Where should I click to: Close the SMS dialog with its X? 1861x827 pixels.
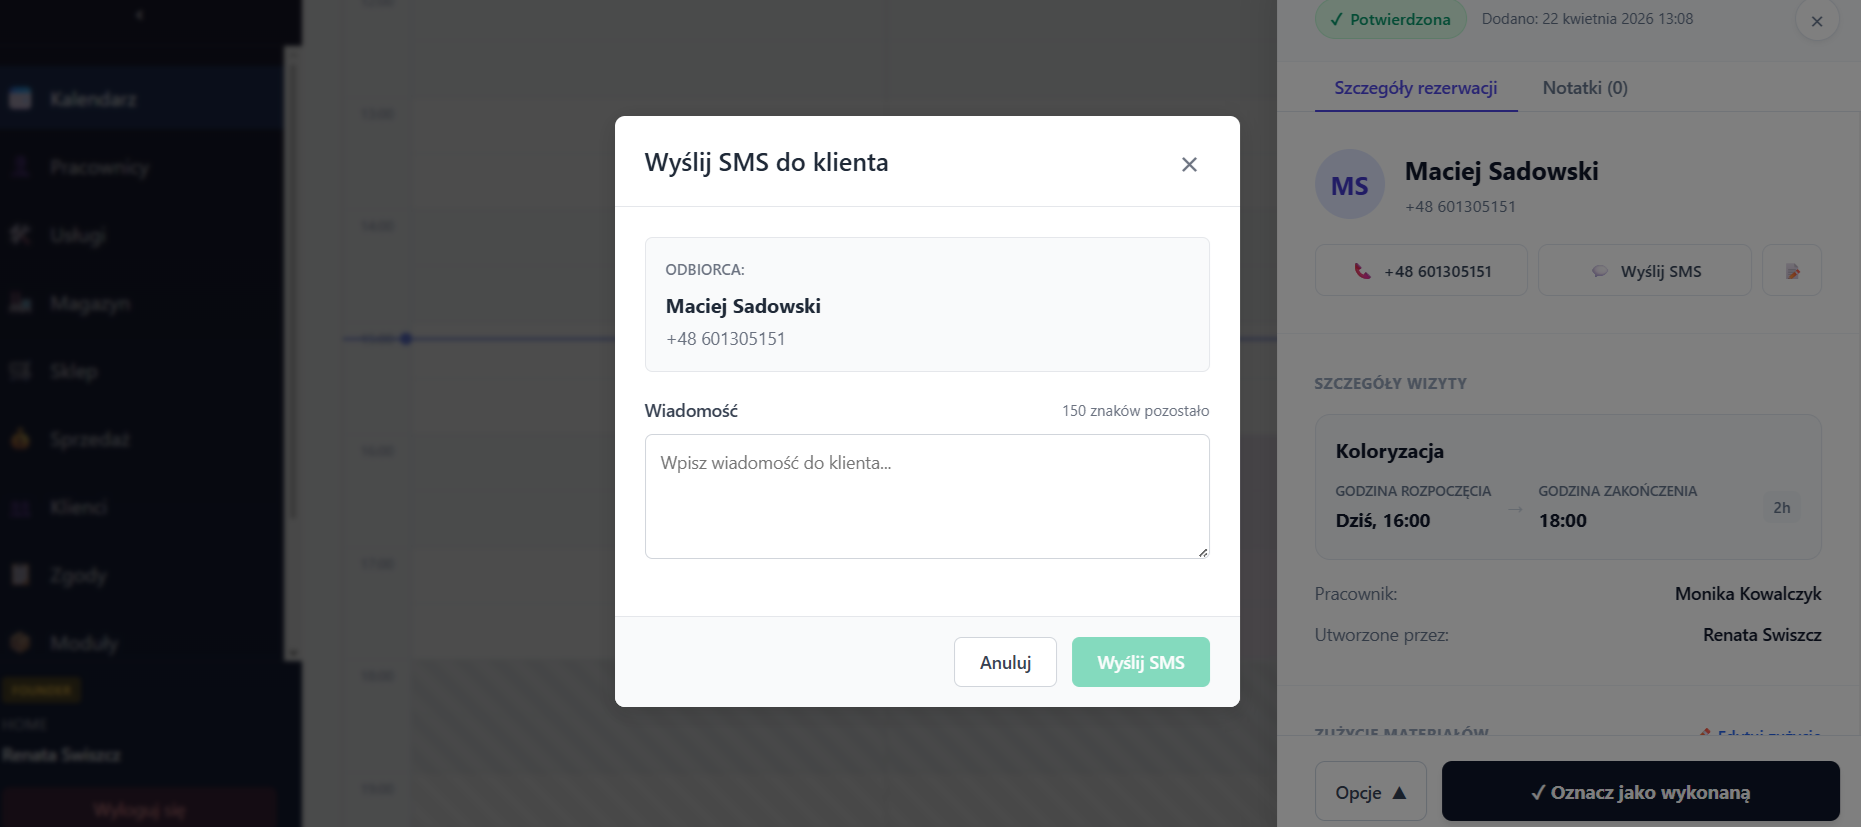[x=1189, y=164]
